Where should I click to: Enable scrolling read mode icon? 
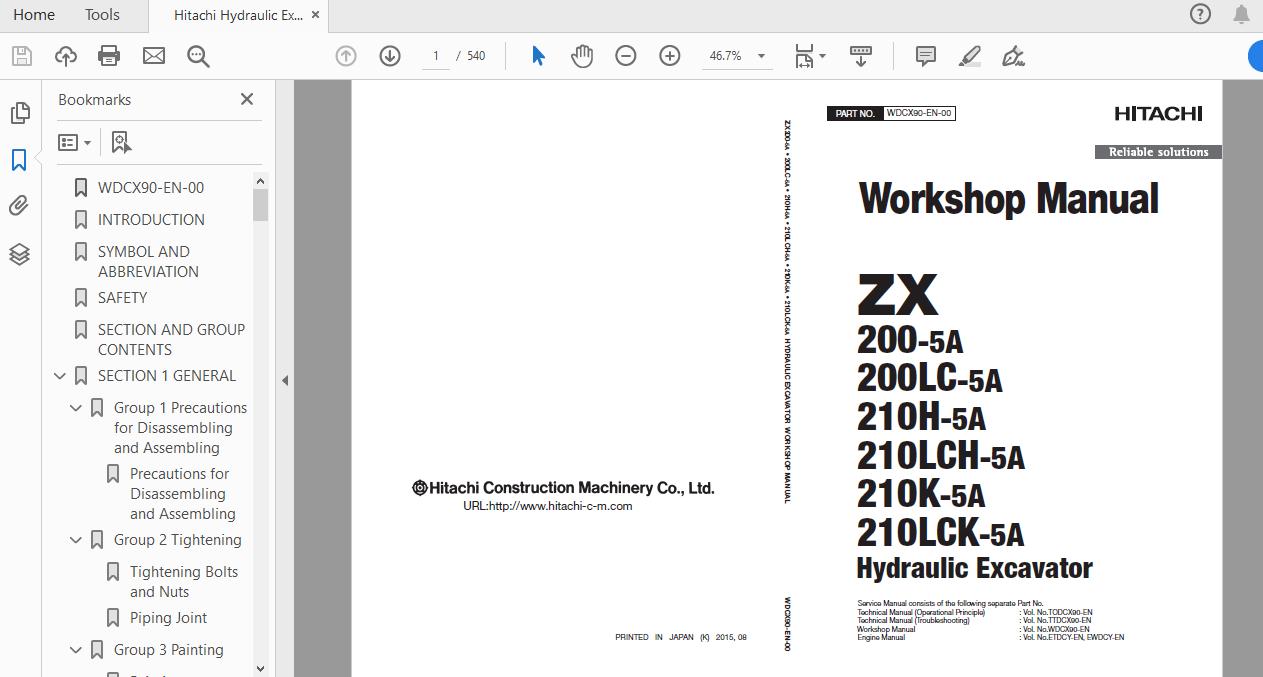click(x=860, y=56)
